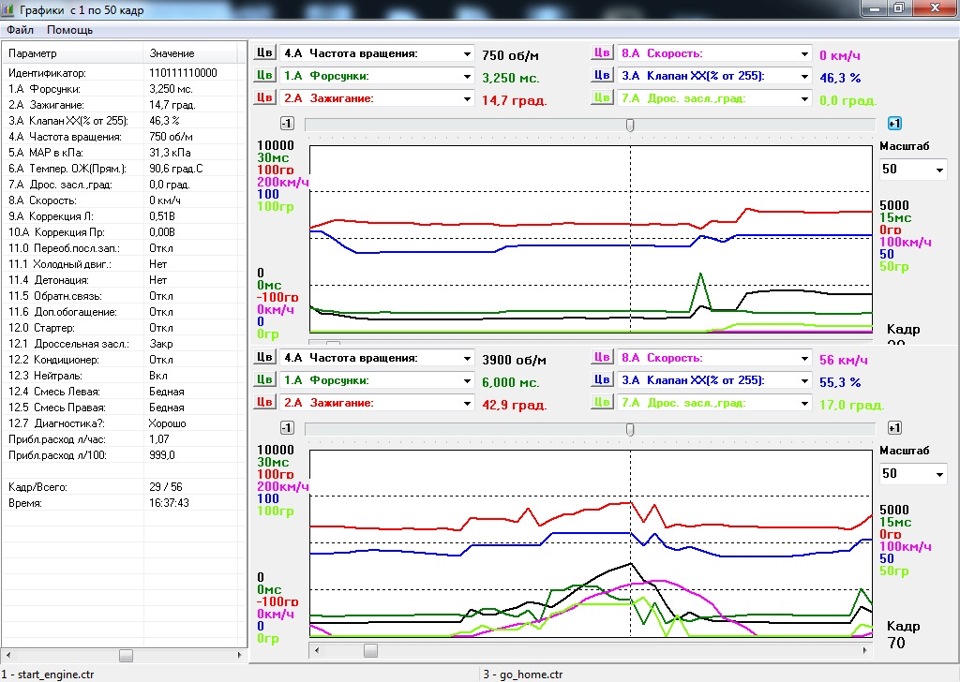Click the status bar entry 1 - start_engine.ctr

click(48, 675)
